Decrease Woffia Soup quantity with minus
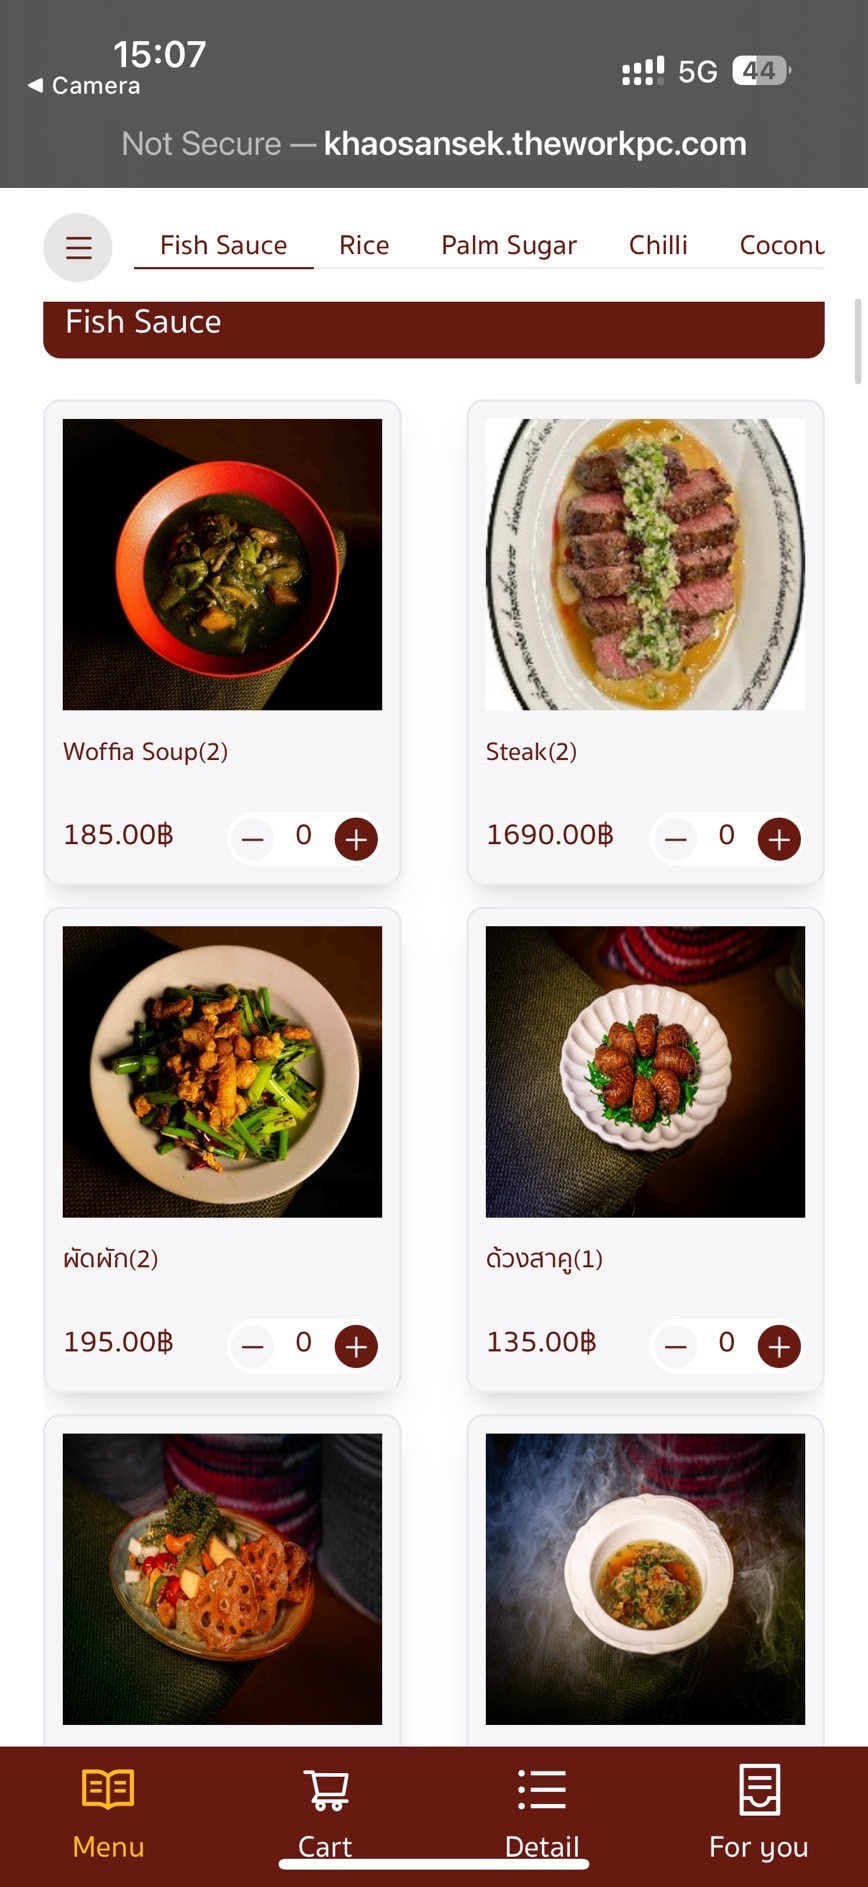The height and width of the screenshot is (1887, 868). [253, 839]
